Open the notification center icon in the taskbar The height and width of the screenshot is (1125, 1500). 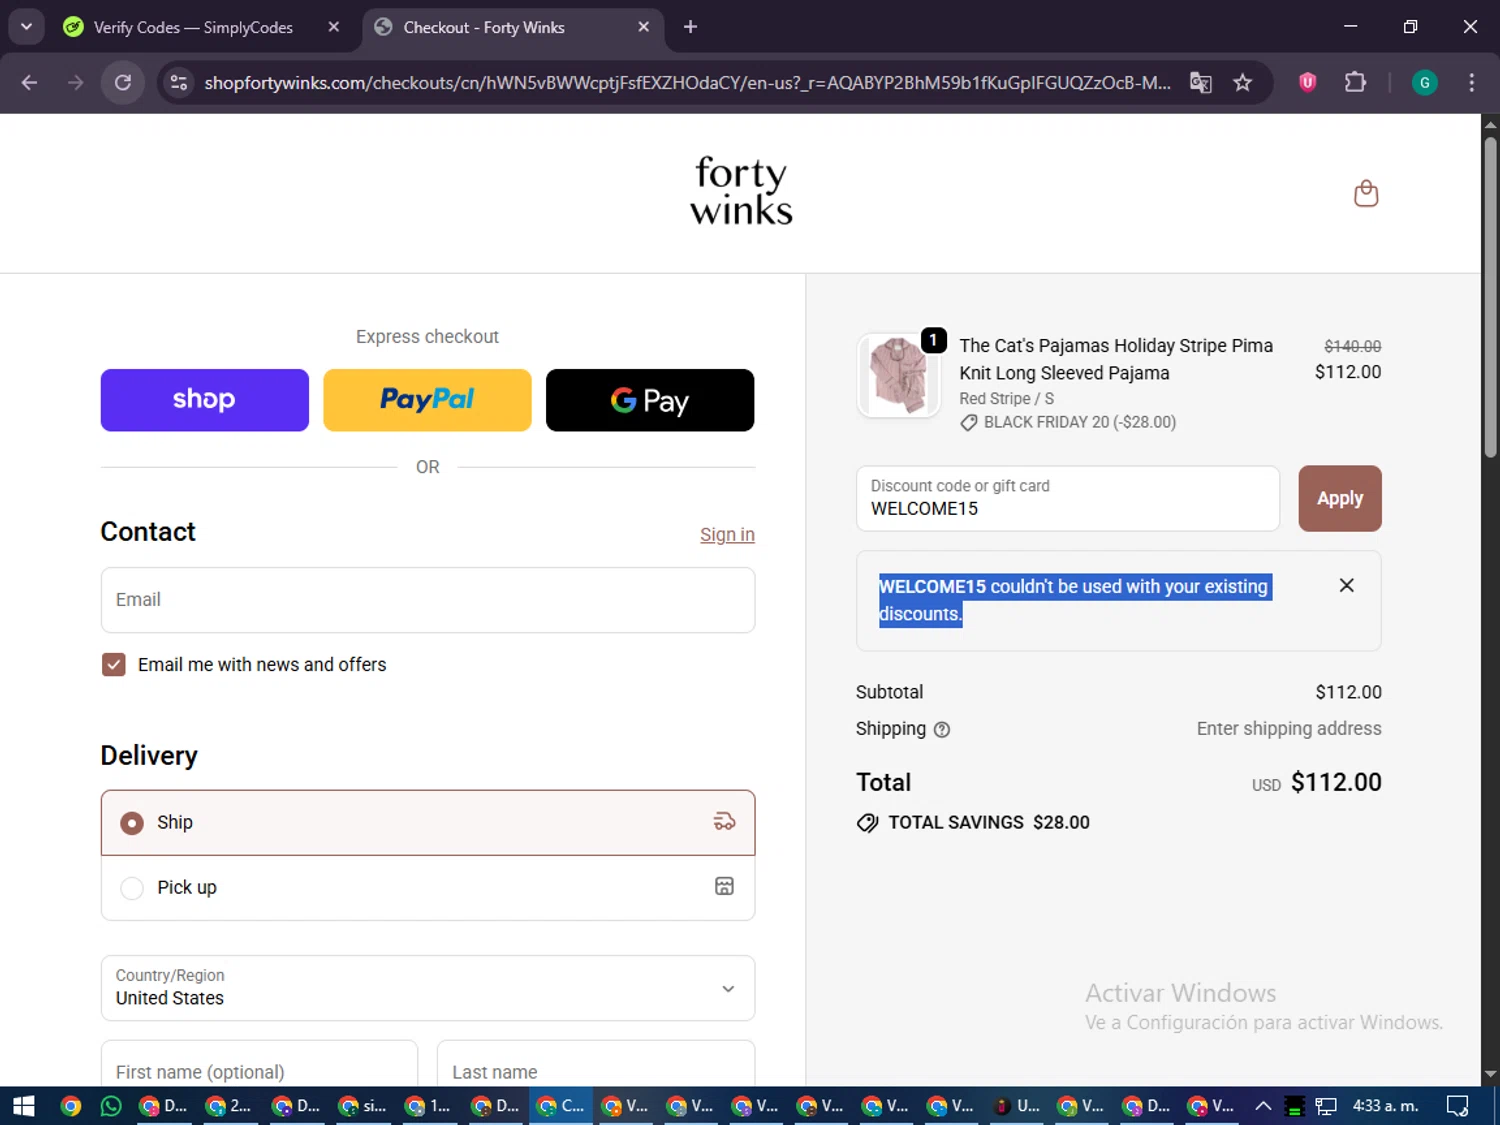point(1457,1106)
